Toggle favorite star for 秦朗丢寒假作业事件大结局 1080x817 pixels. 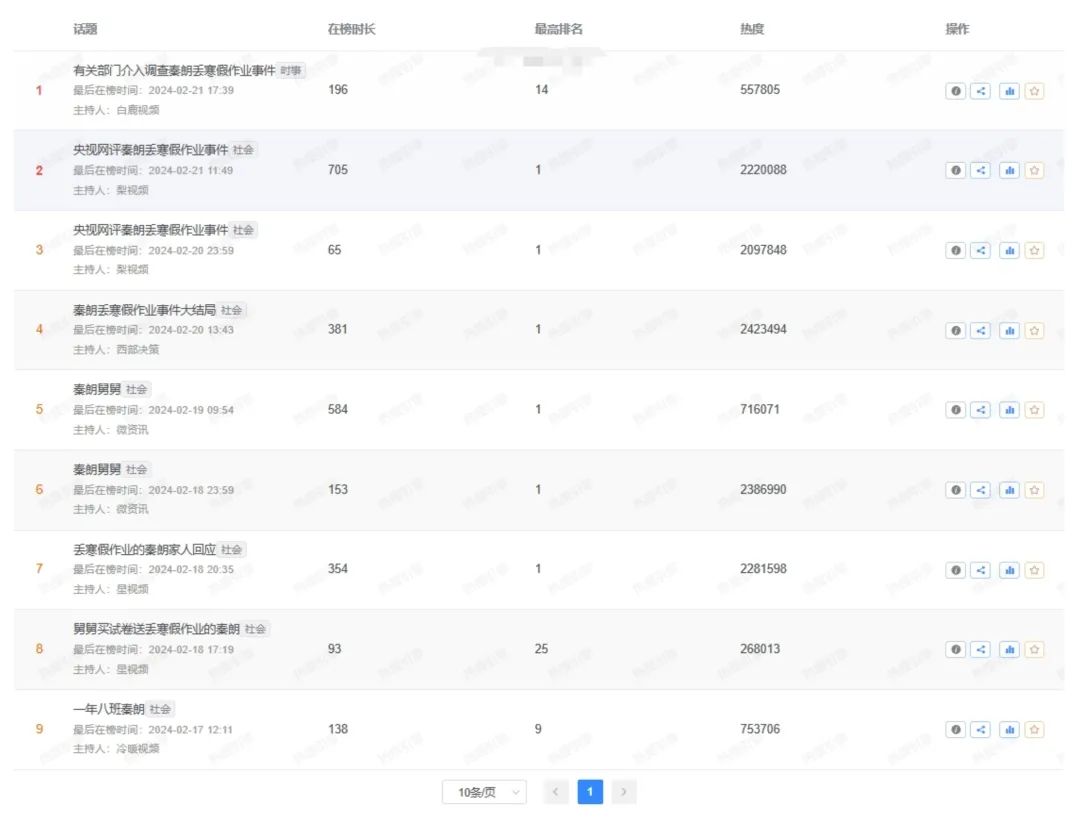1035,330
